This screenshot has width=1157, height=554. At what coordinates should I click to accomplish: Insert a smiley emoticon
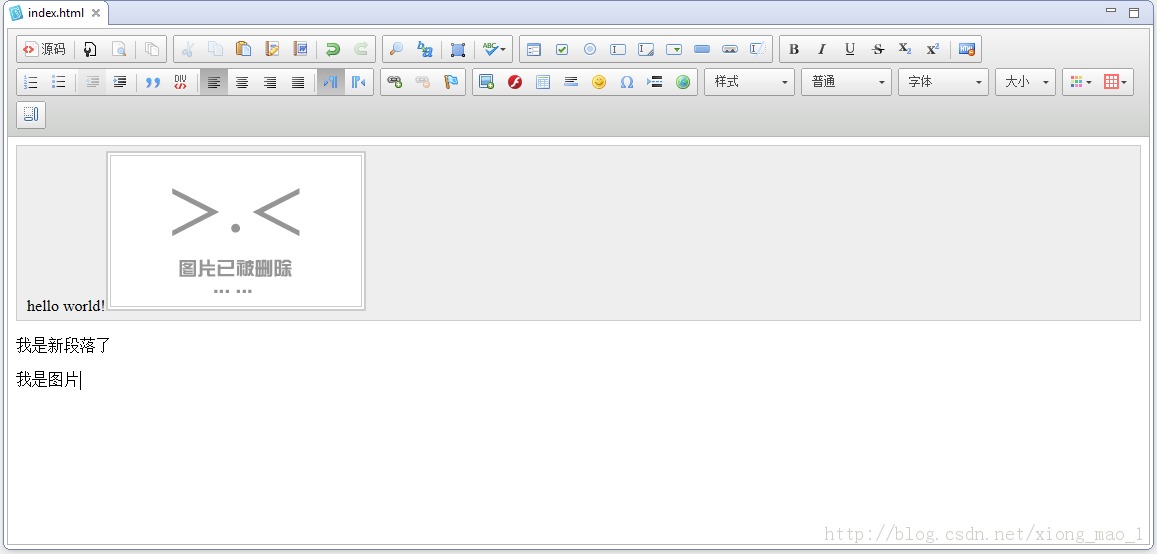(599, 82)
